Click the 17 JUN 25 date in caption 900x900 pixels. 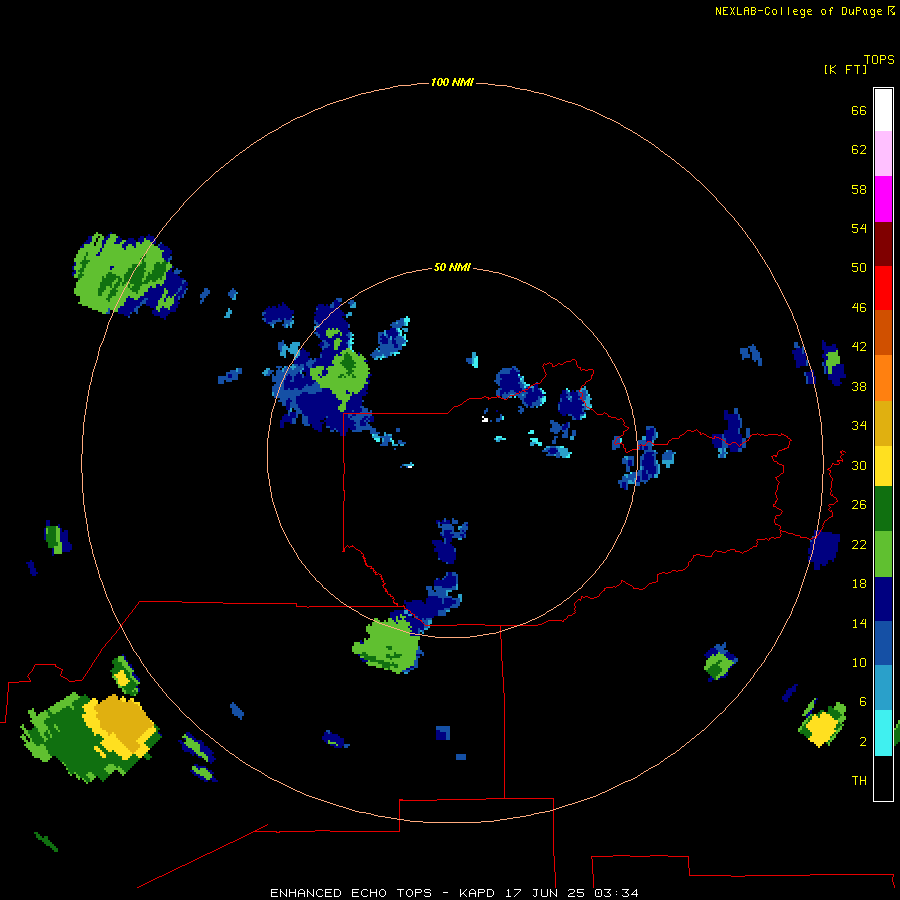(545, 893)
